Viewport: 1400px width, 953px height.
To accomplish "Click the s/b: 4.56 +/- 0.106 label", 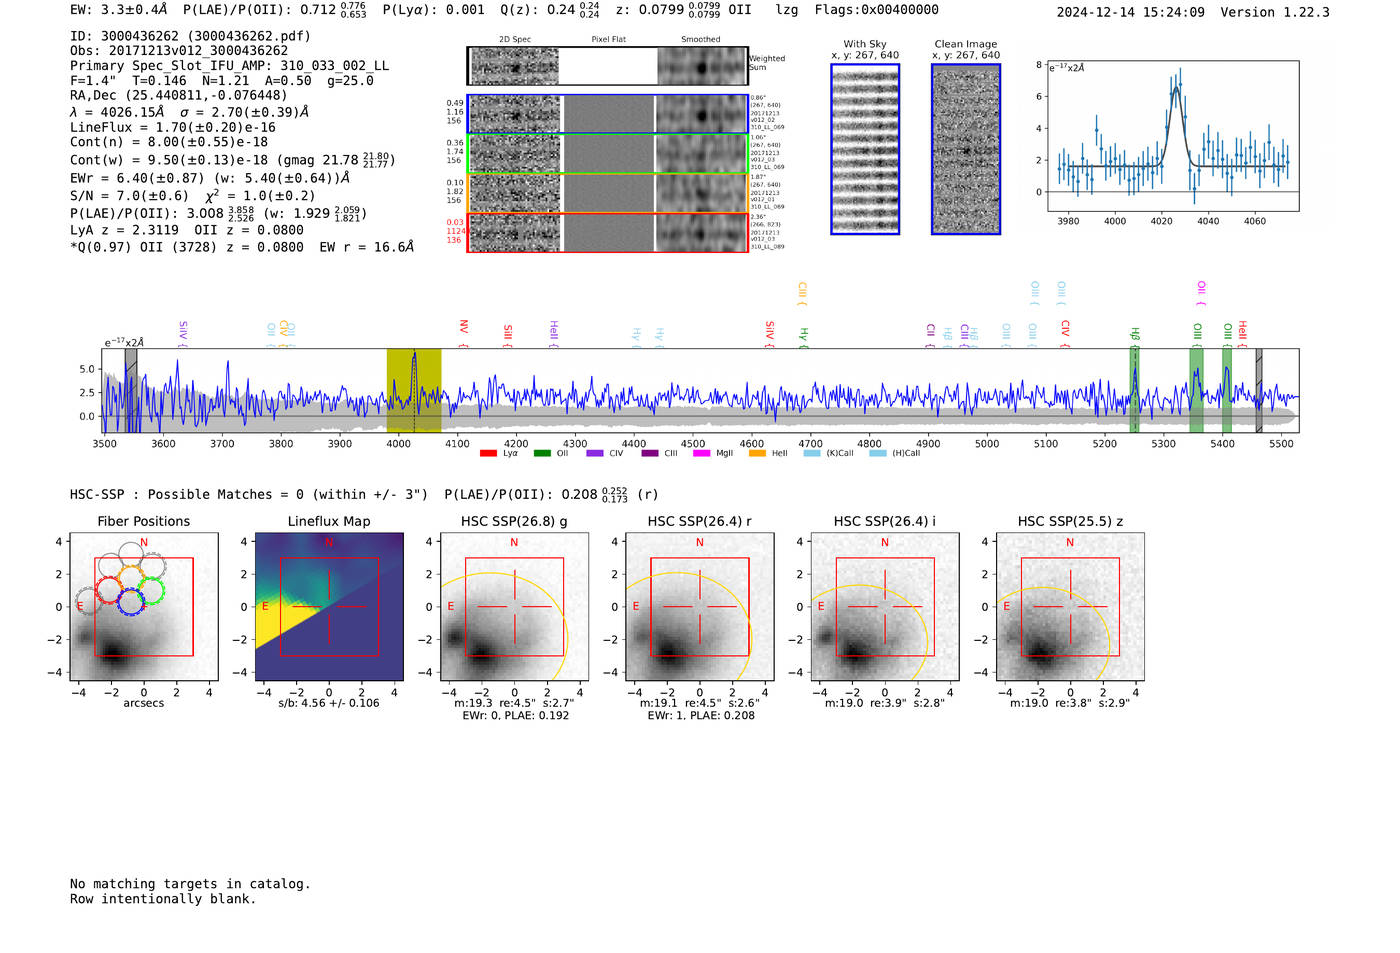I will (x=329, y=703).
